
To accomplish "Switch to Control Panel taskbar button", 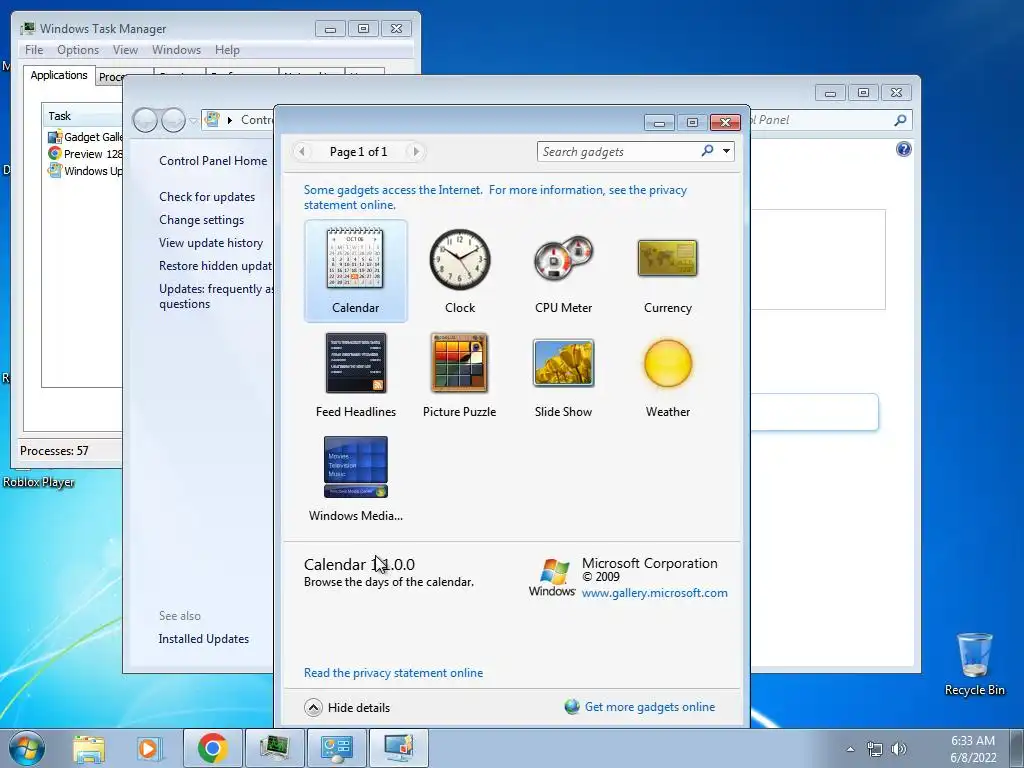I will [x=336, y=748].
